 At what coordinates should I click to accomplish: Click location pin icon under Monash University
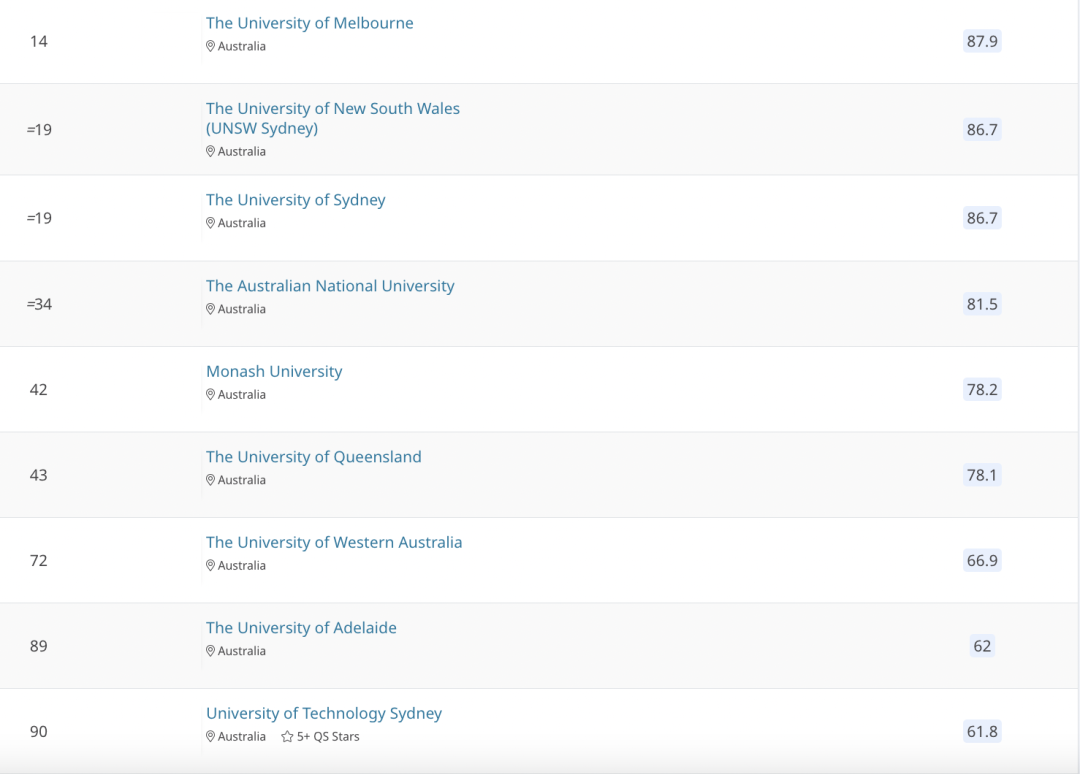pos(210,395)
